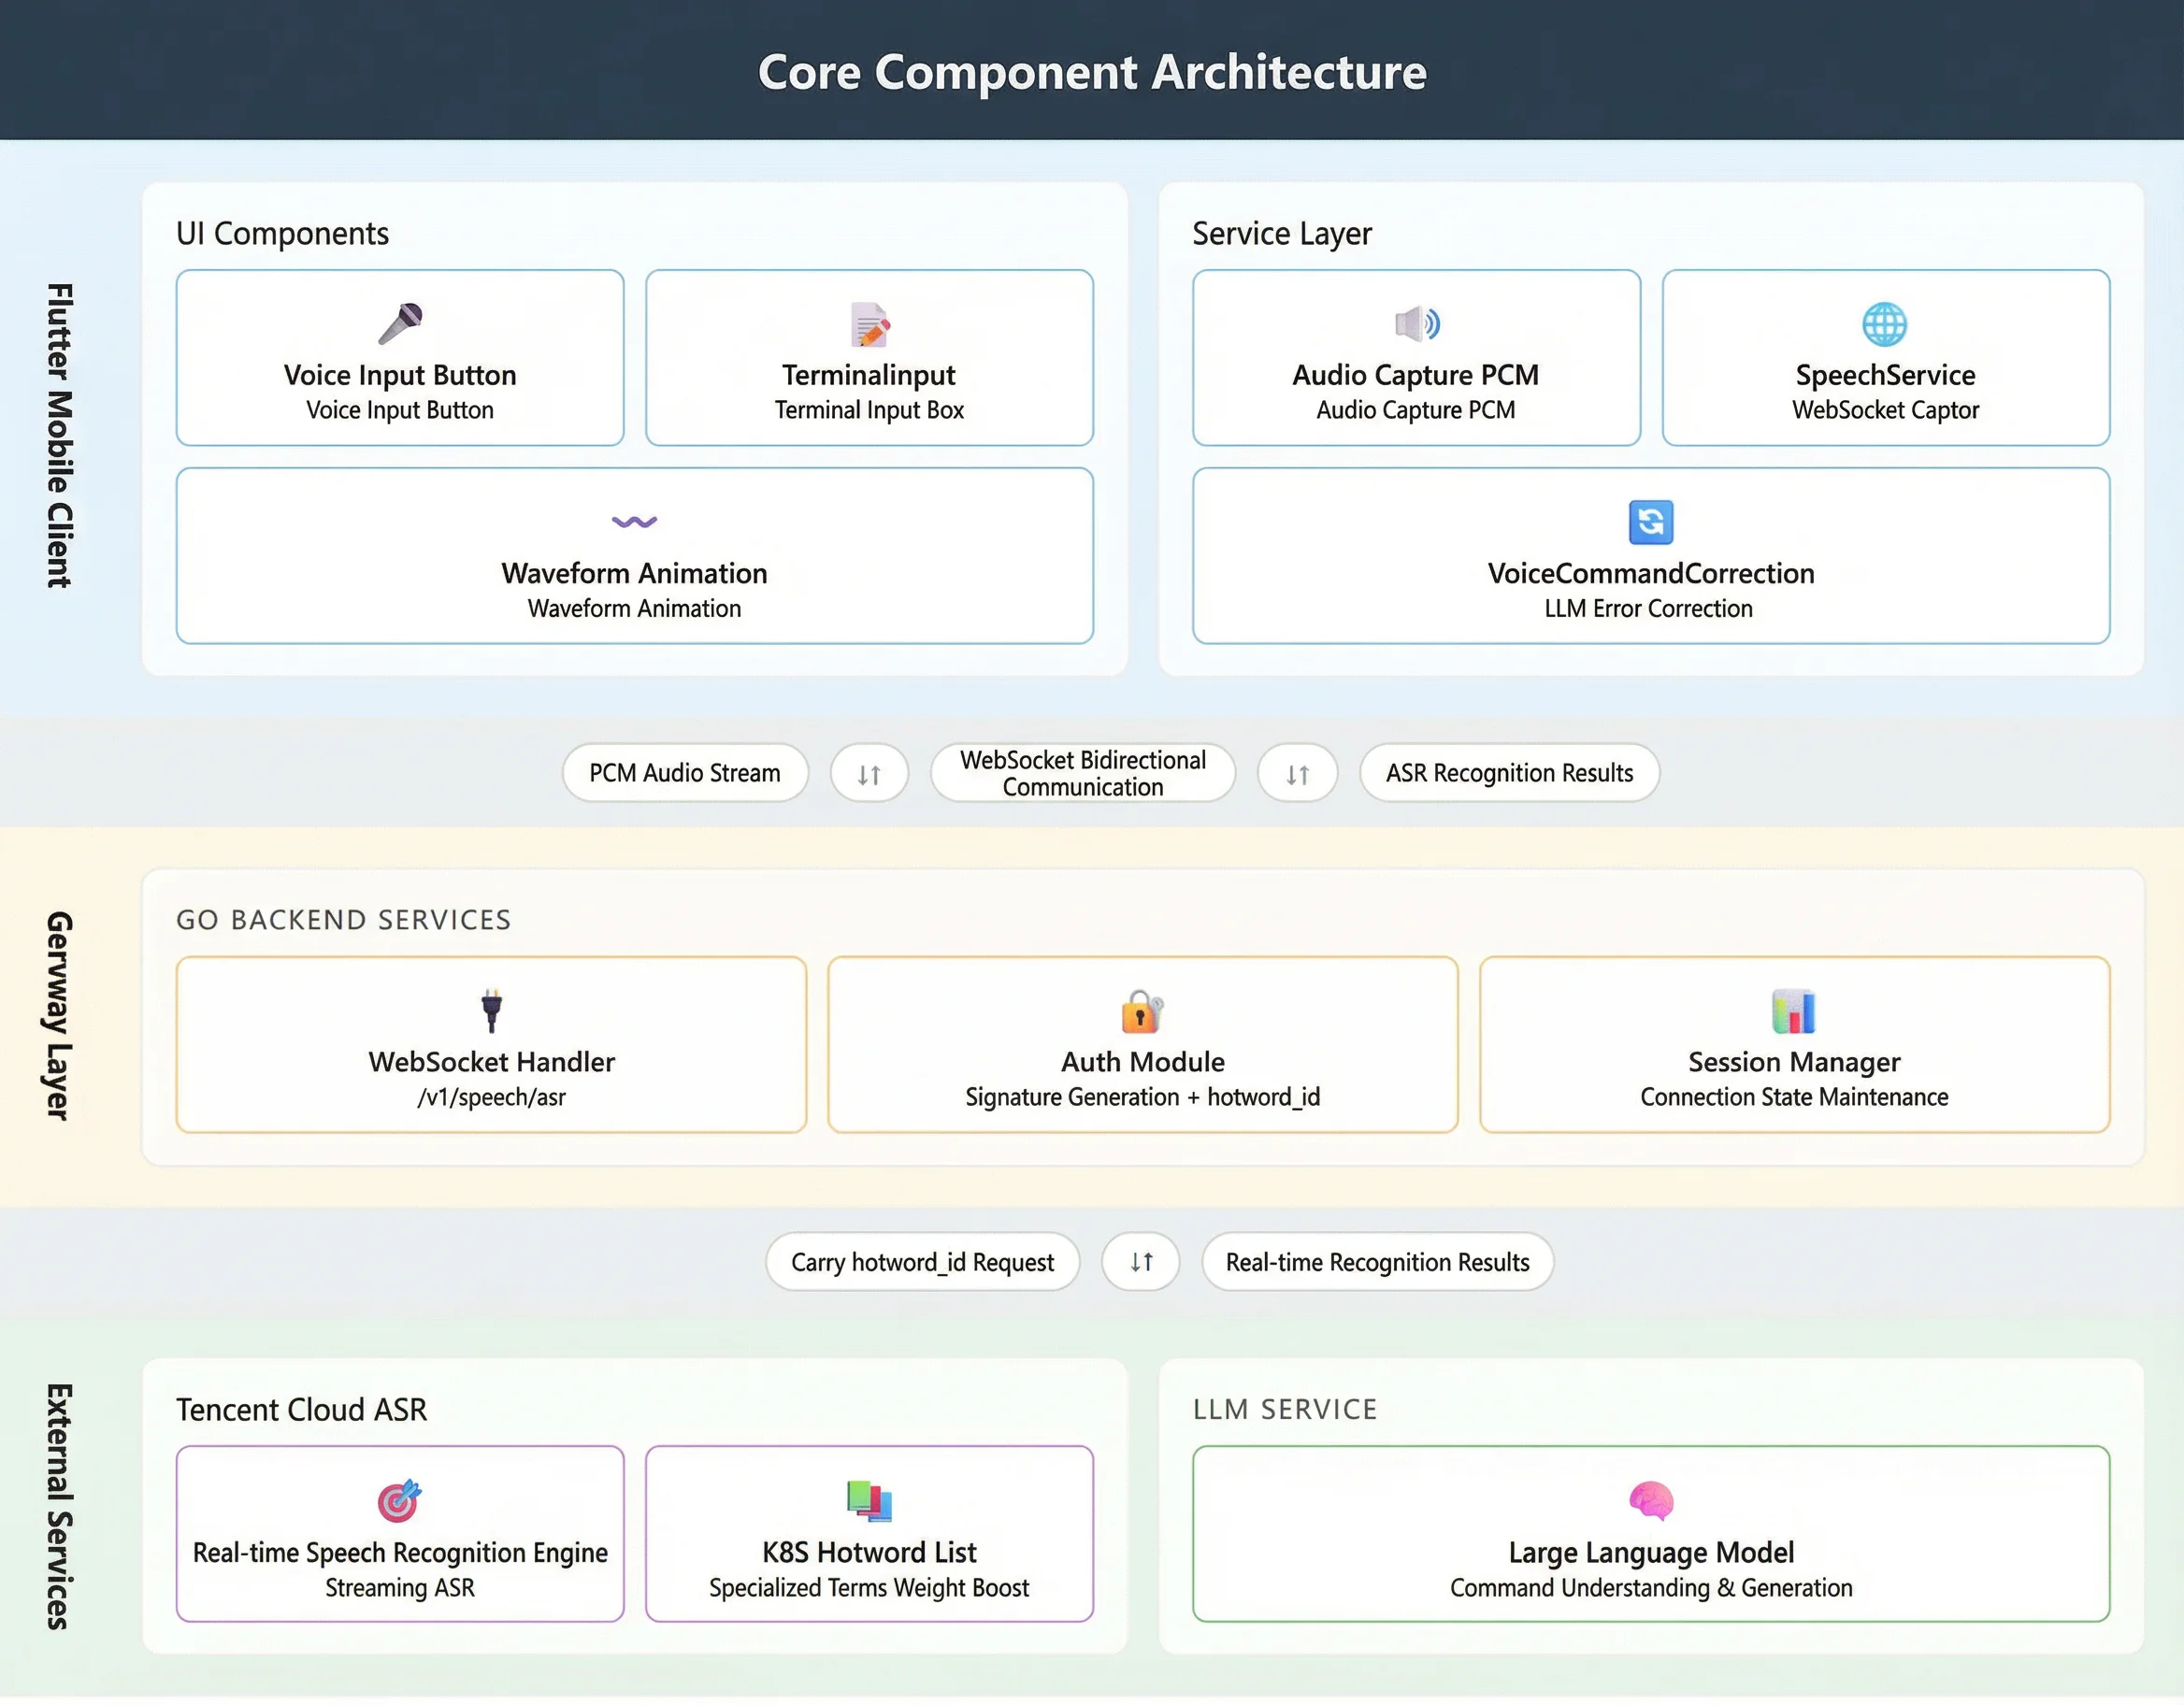Click the microphone icon for Voice Input Button
2184x1705 pixels.
coord(400,323)
